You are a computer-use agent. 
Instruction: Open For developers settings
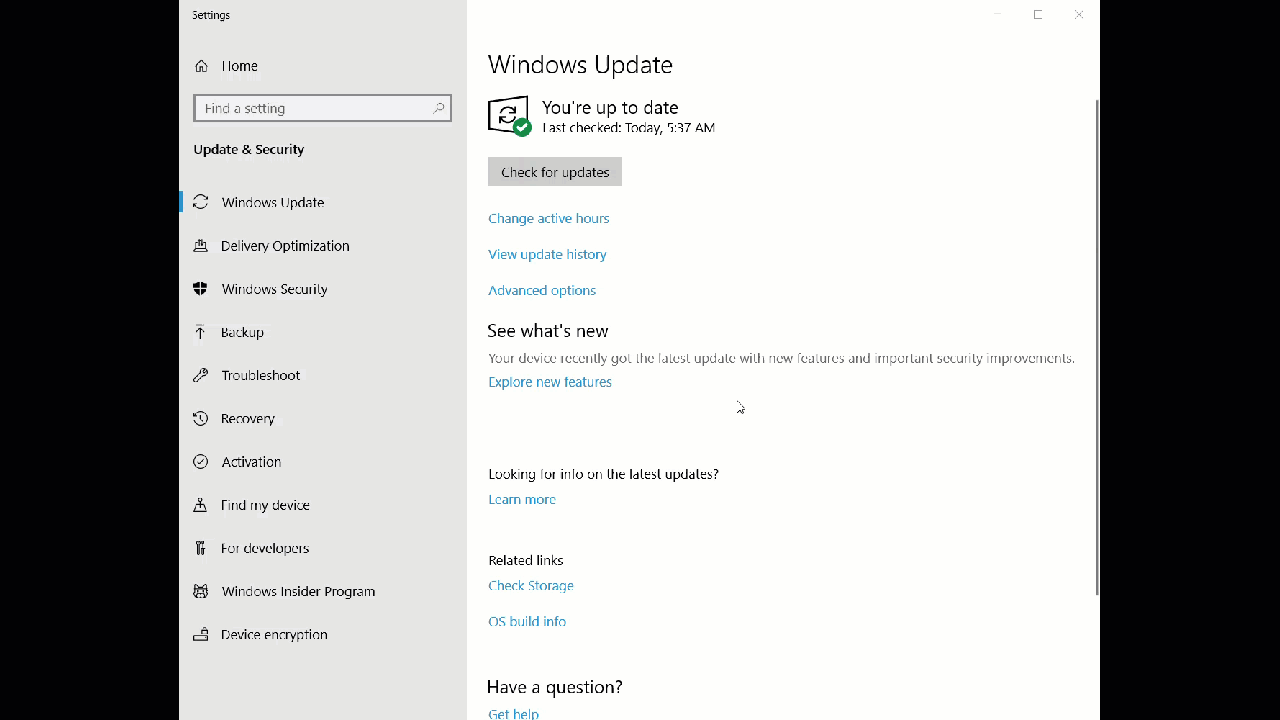coord(323,548)
